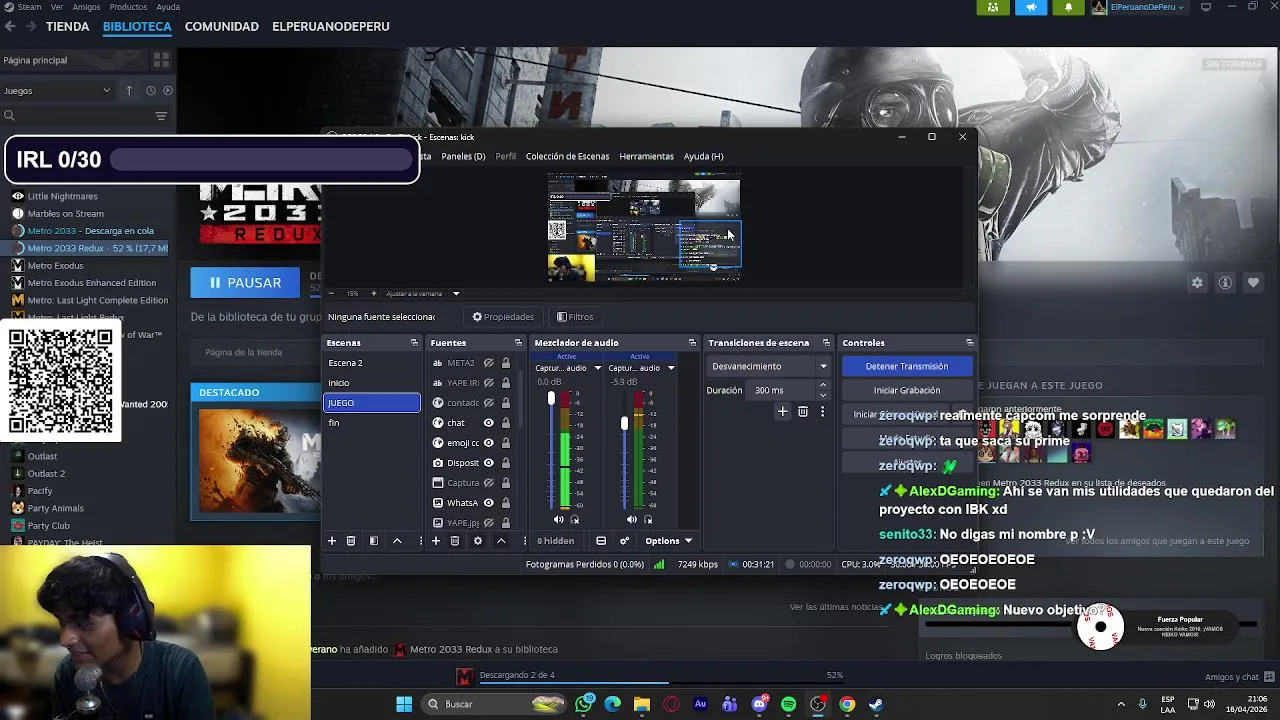Viewport: 1280px width, 720px height.
Task: Open advanced audio properties gears icon
Action: 624,541
